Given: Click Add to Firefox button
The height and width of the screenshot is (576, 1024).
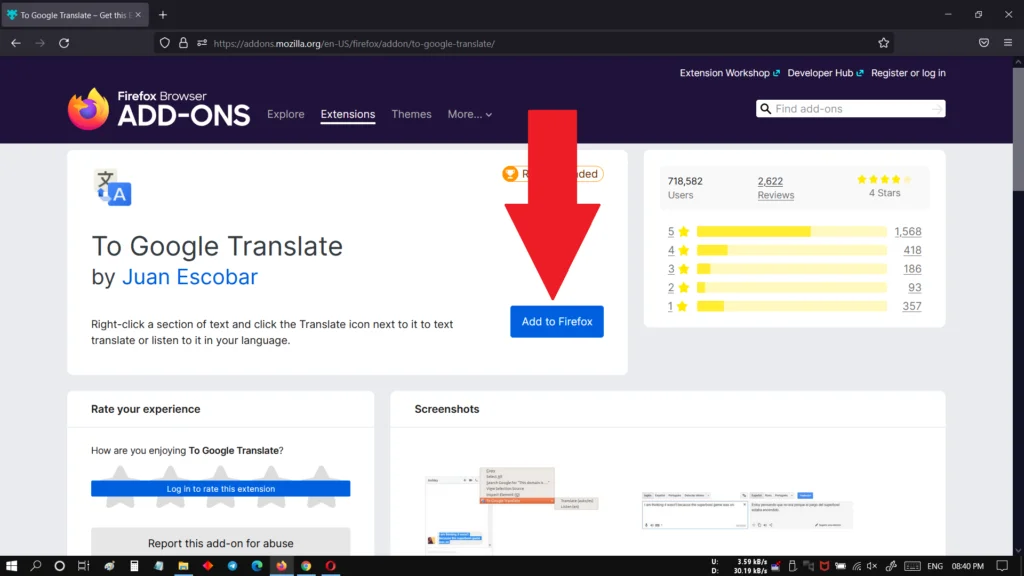Looking at the screenshot, I should pyautogui.click(x=556, y=321).
